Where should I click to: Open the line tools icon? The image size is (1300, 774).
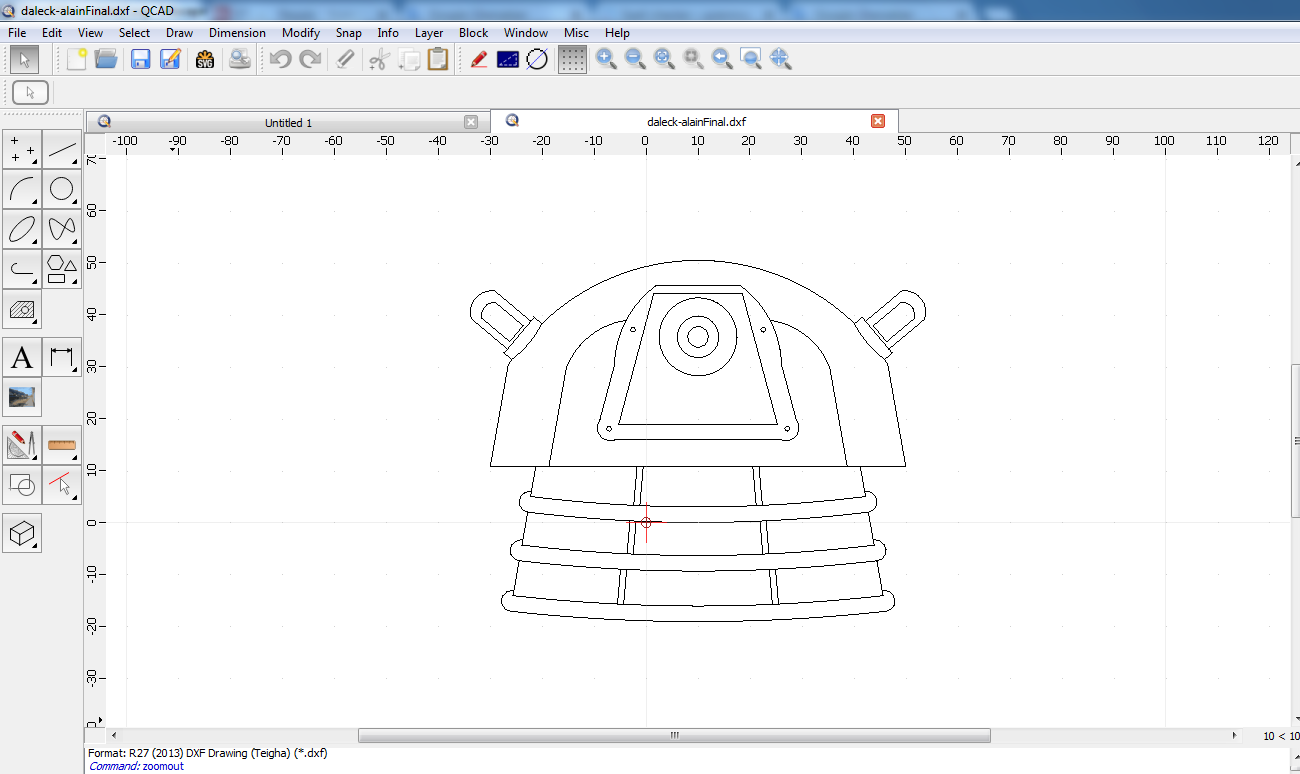(62, 151)
